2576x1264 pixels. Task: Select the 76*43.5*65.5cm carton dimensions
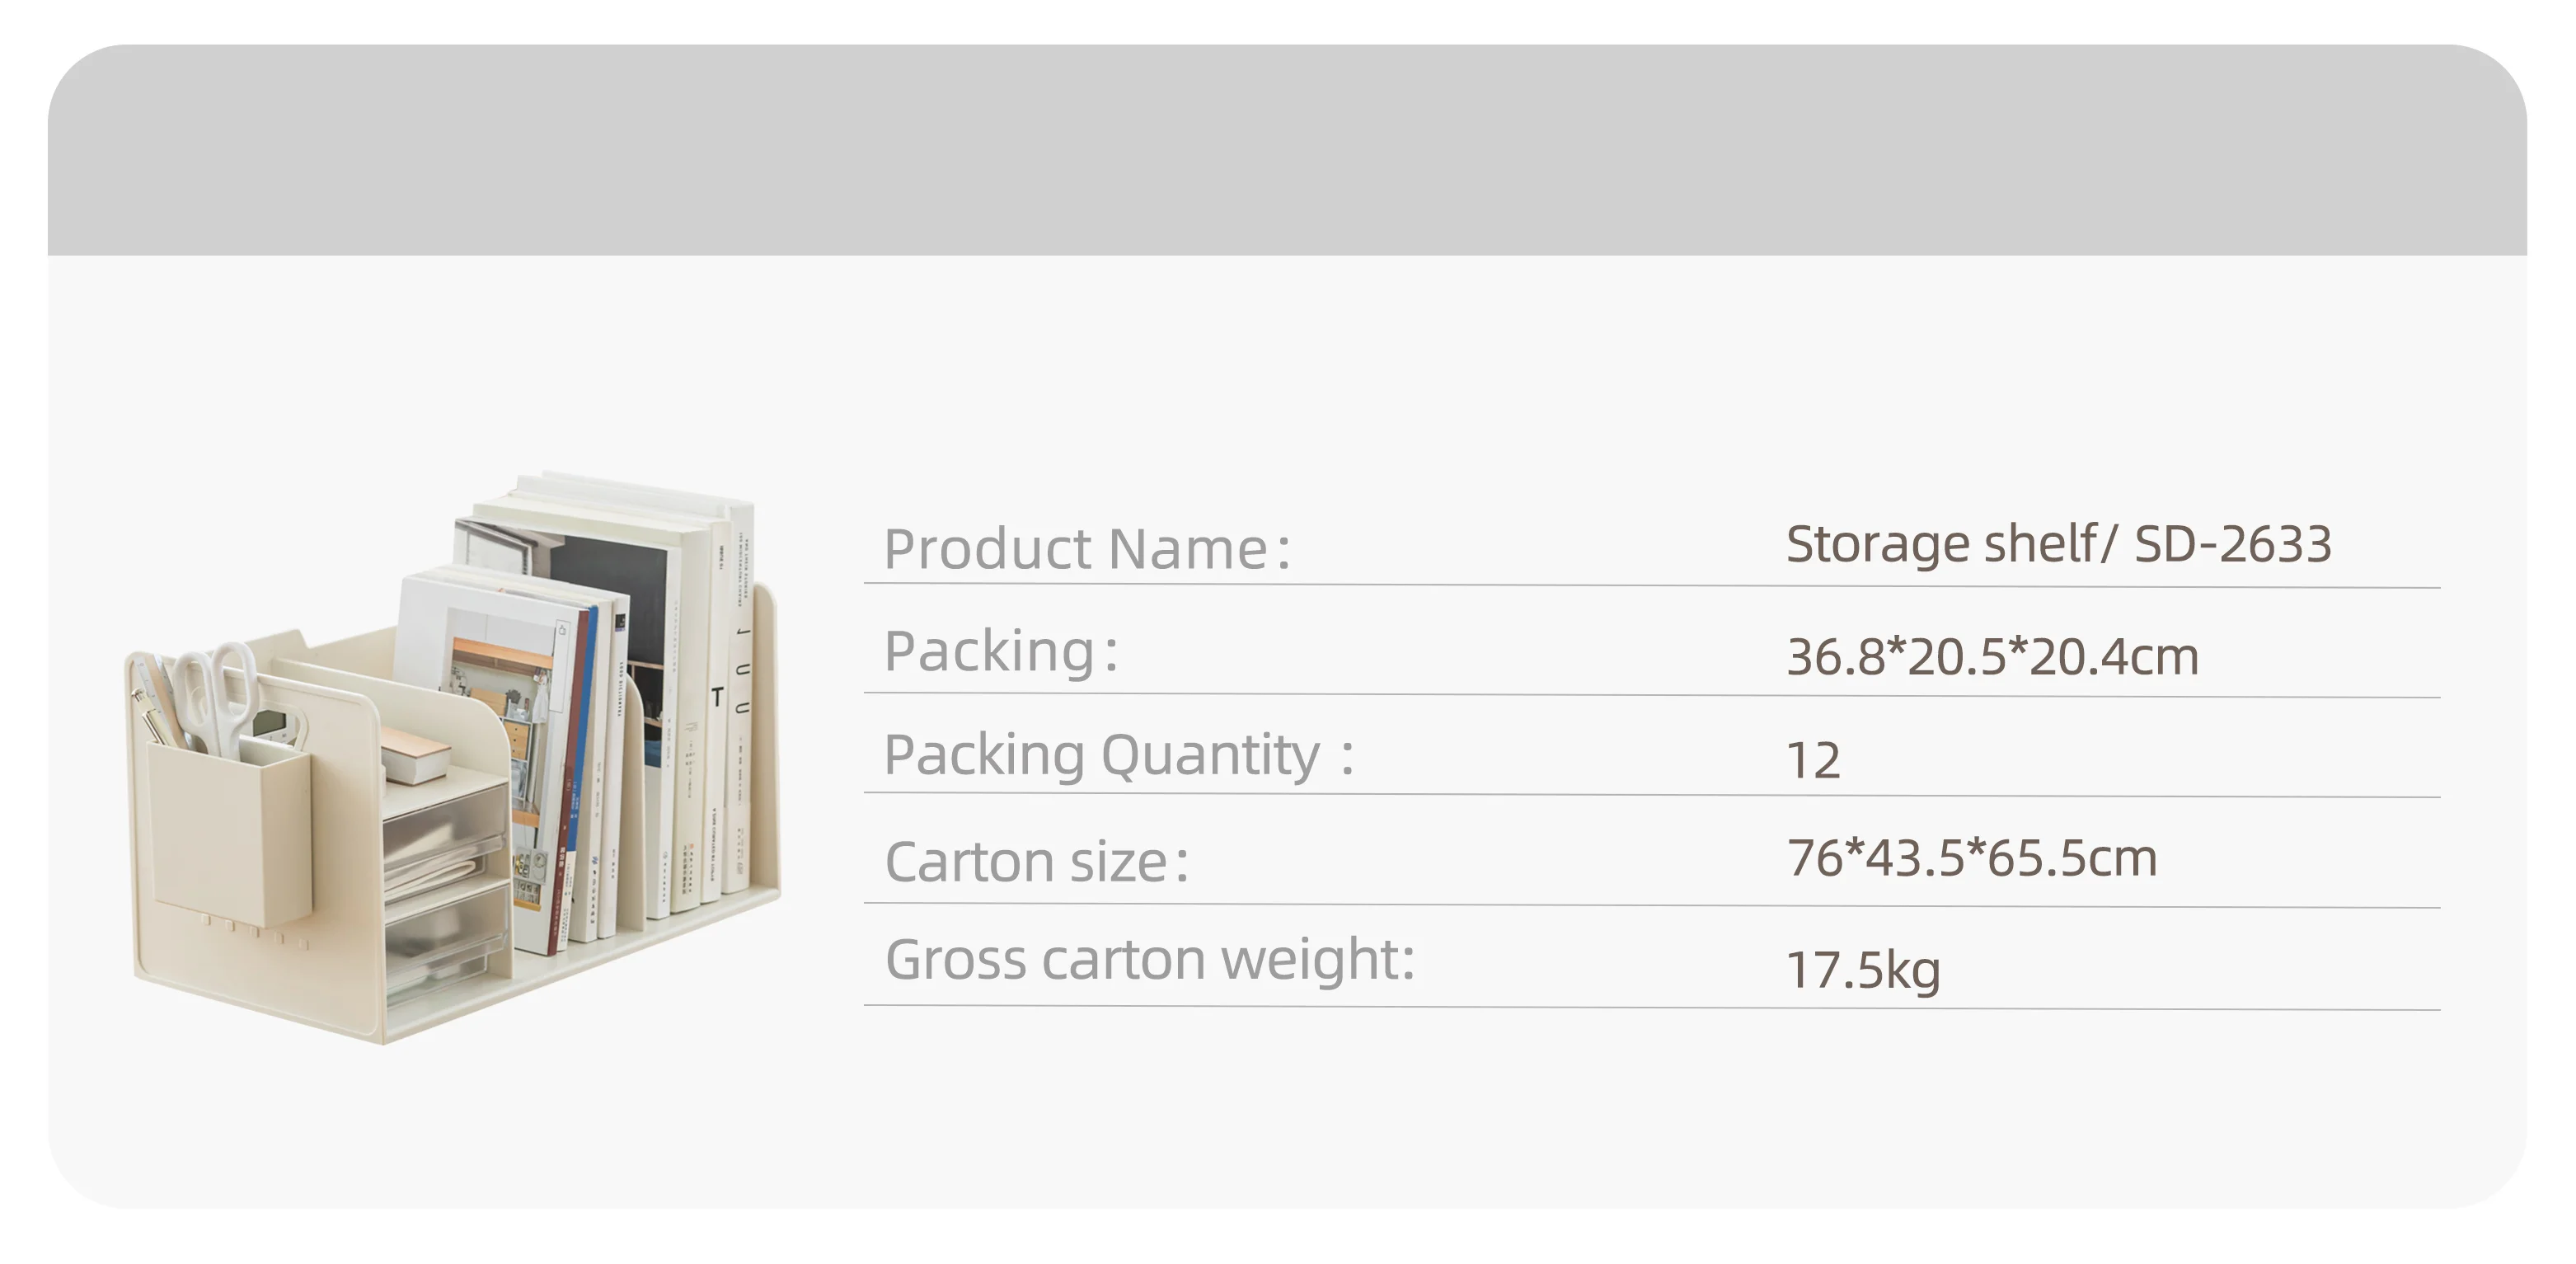click(x=1972, y=858)
